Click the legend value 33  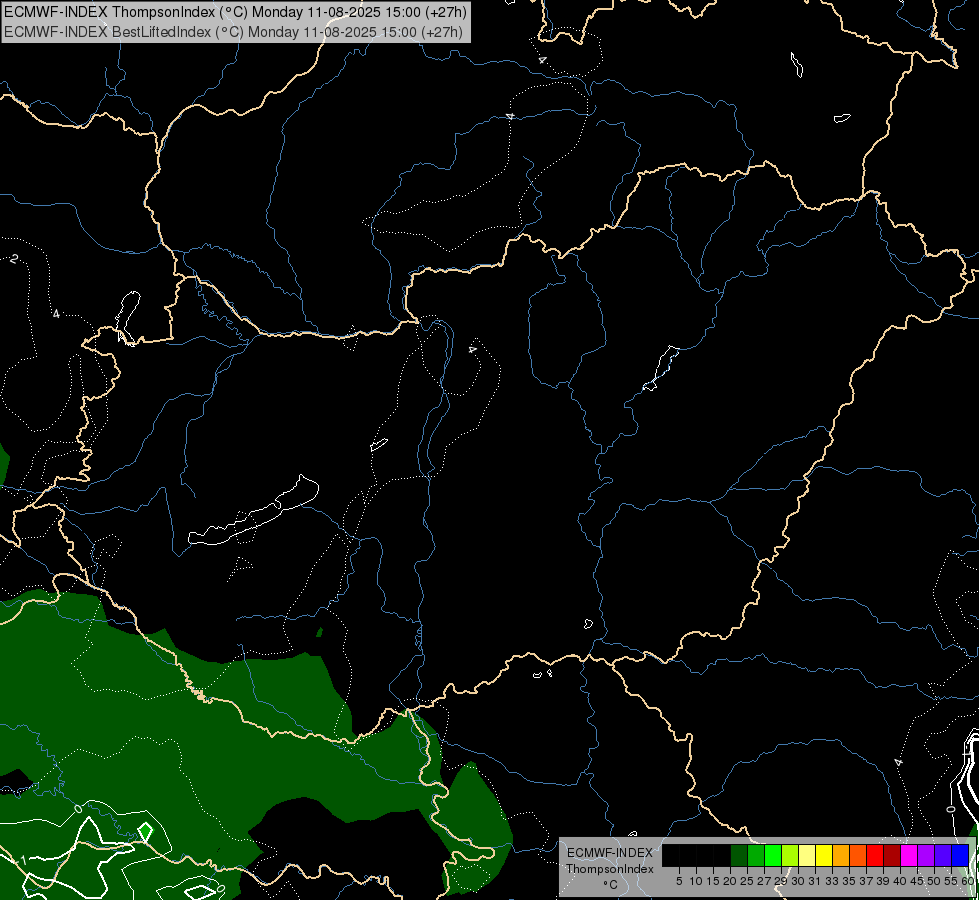[x=832, y=881]
